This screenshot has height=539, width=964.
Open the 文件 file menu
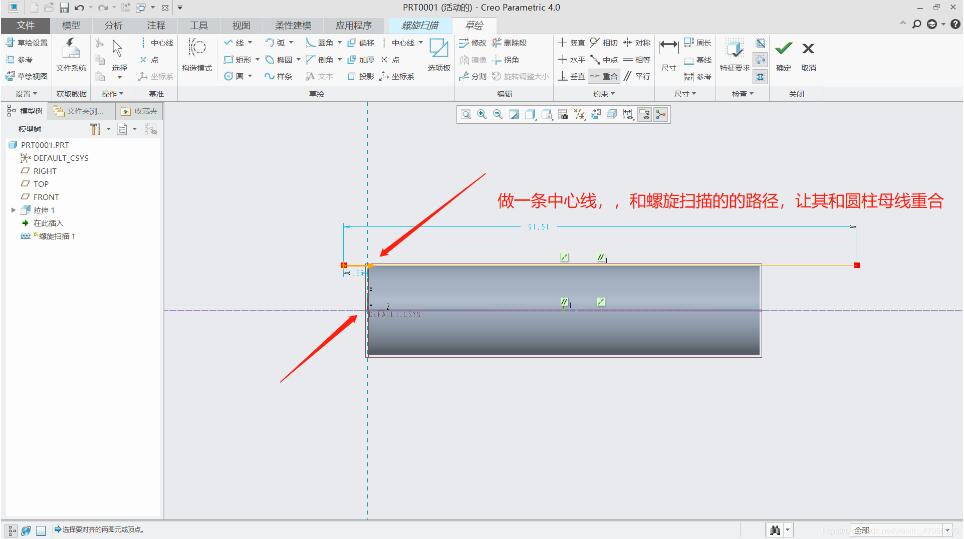[x=26, y=25]
